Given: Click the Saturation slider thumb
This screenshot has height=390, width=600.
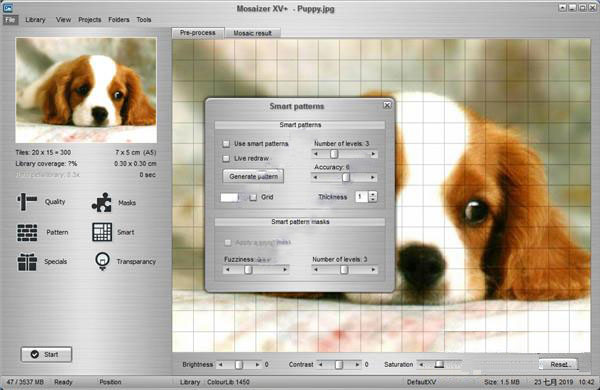Looking at the screenshot, I should (x=439, y=365).
